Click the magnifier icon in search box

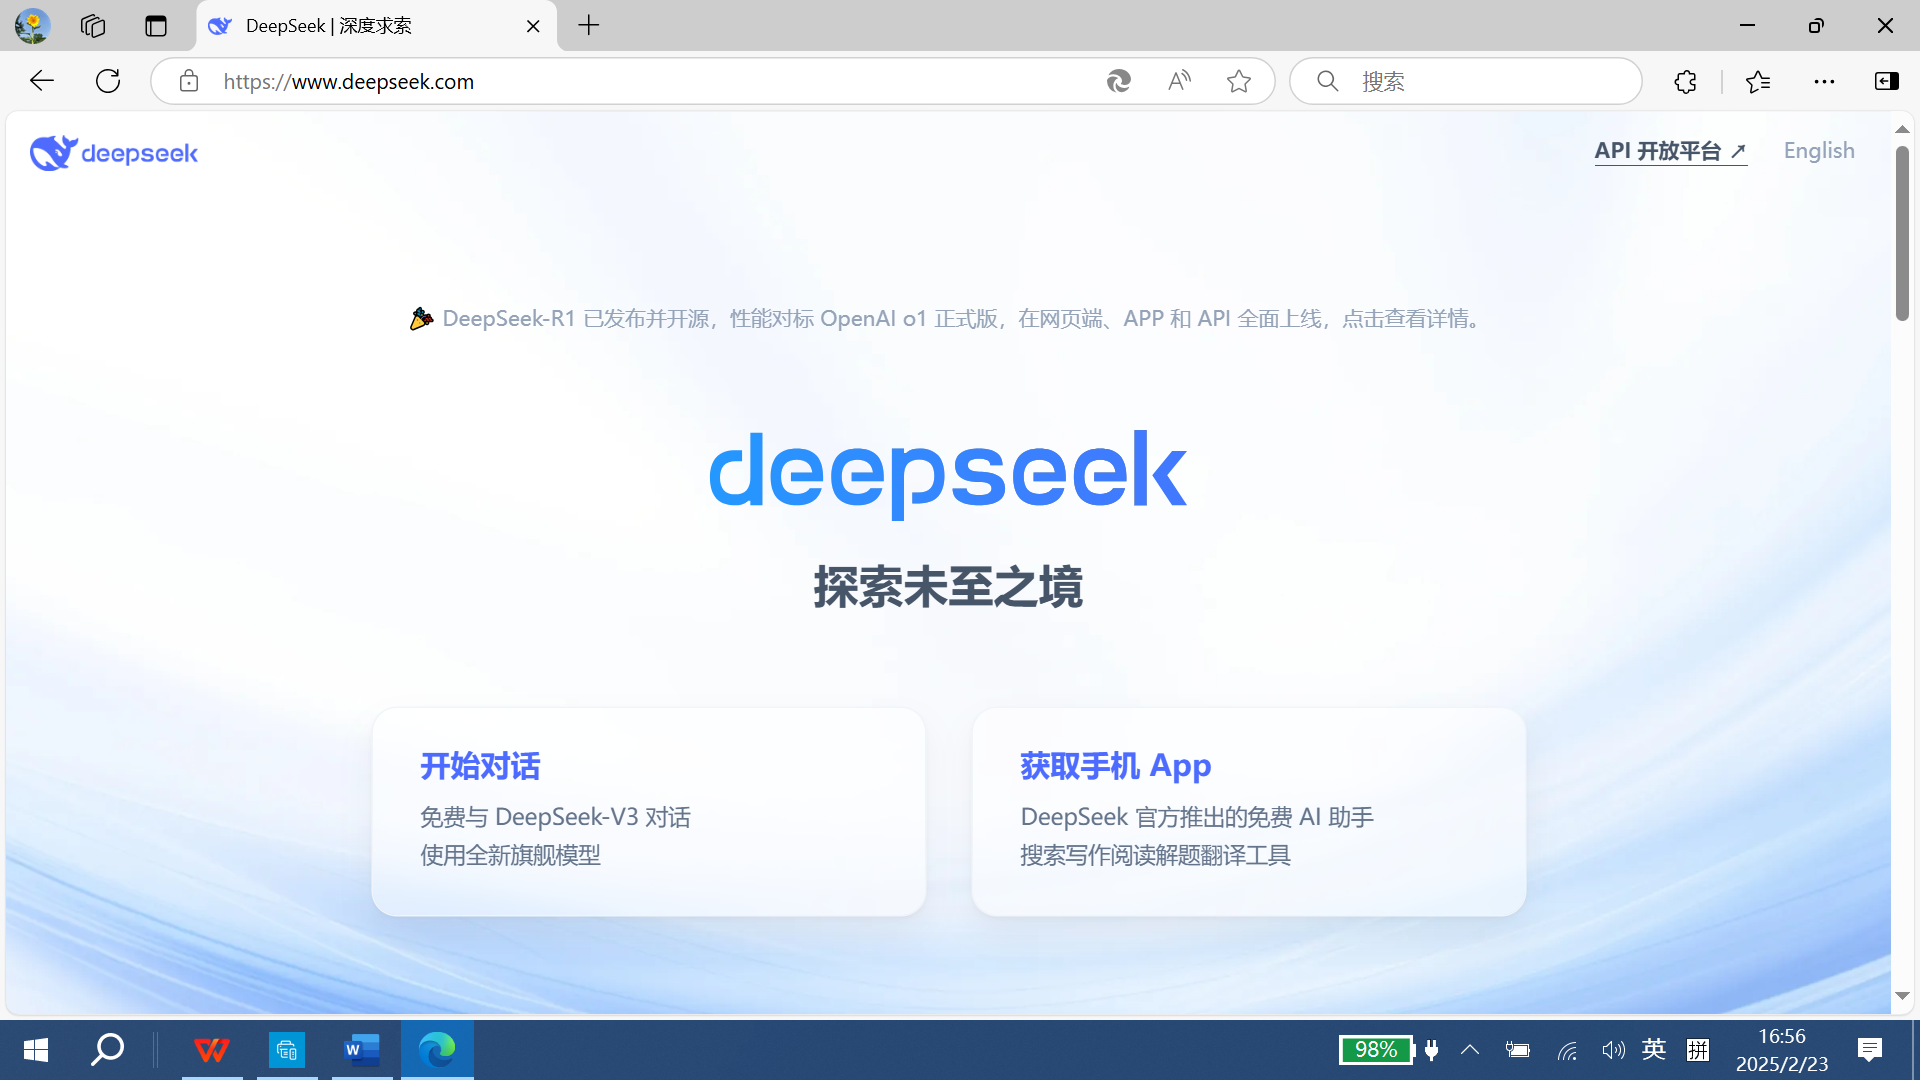click(x=1327, y=81)
